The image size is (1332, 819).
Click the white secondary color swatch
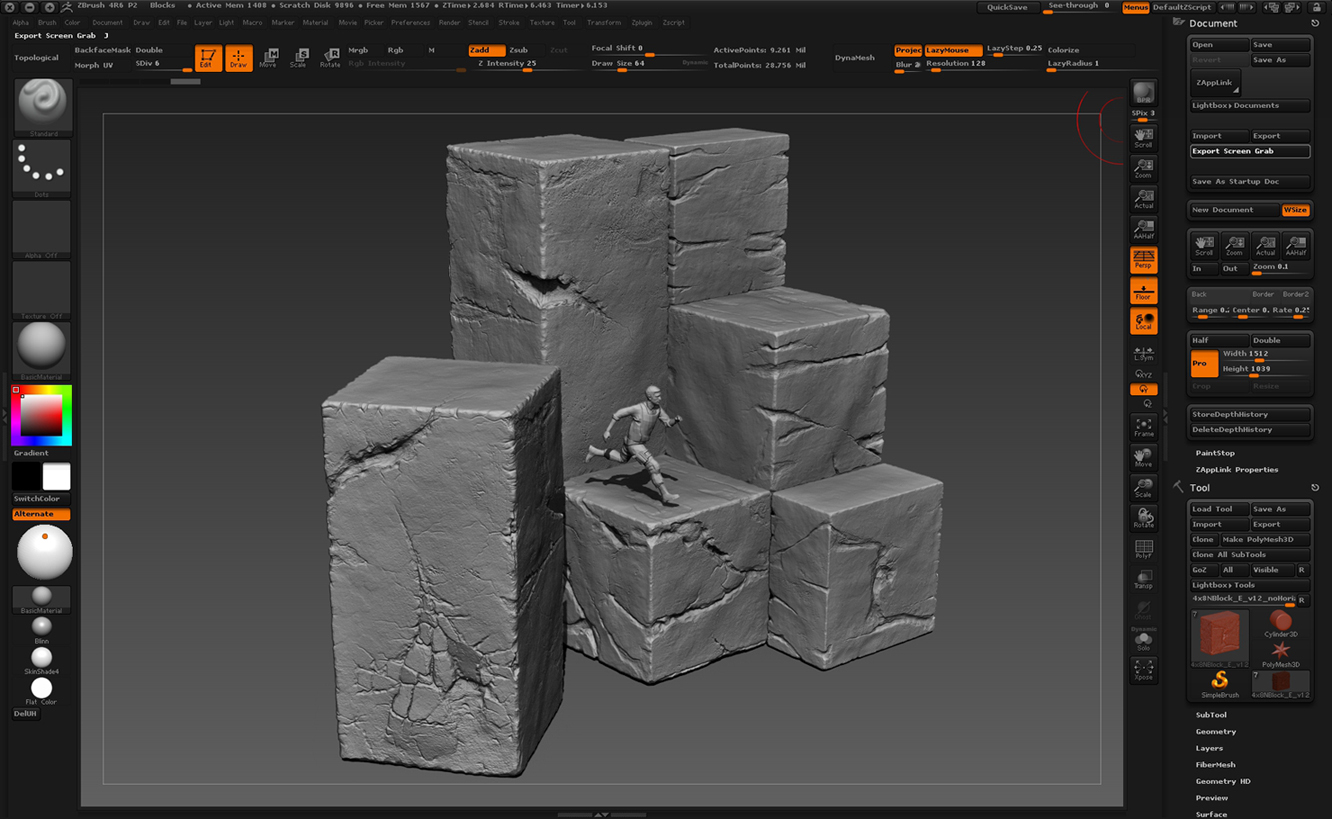coord(57,477)
